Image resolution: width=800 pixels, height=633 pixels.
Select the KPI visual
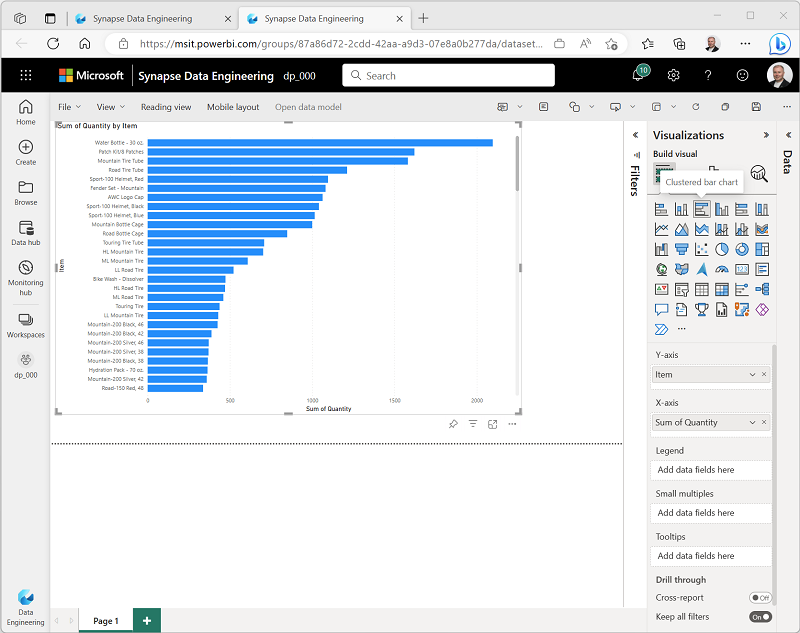pyautogui.click(x=661, y=290)
